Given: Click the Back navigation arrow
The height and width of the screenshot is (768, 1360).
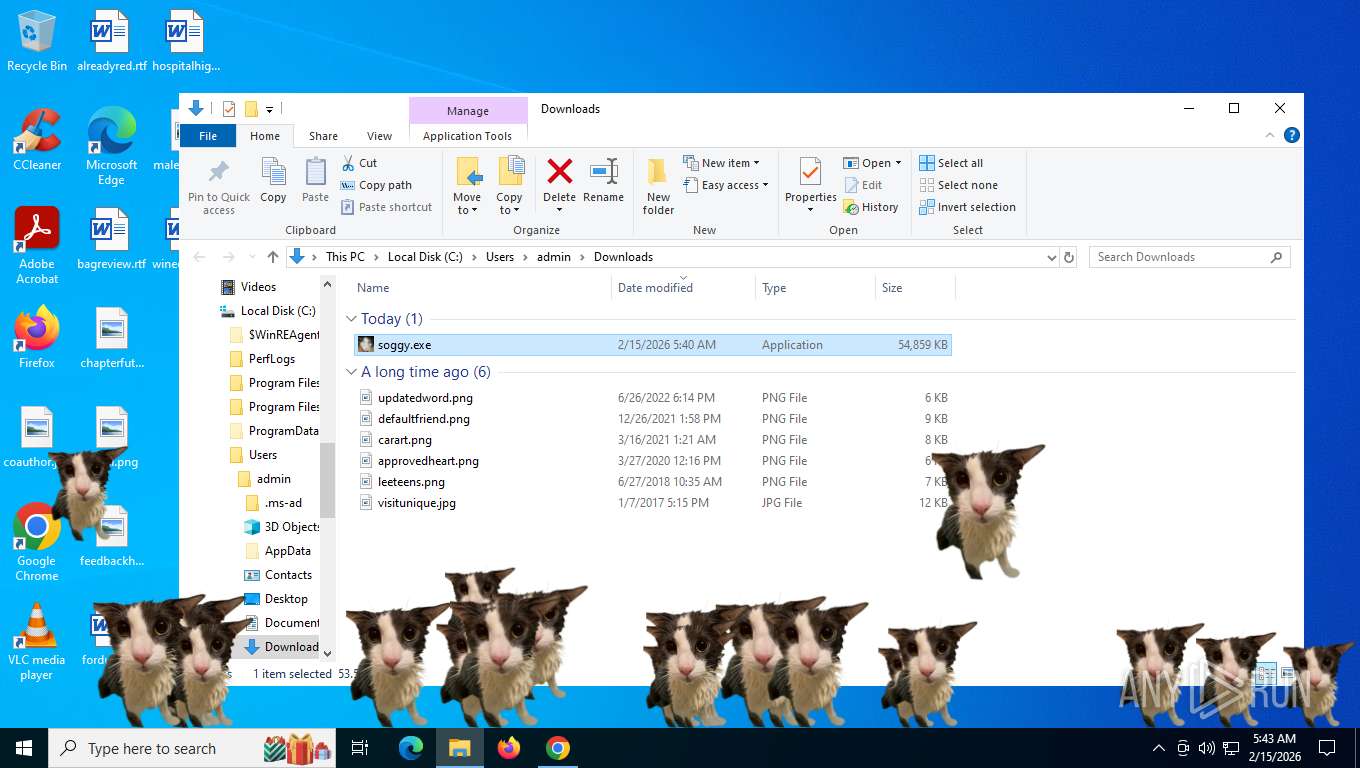Looking at the screenshot, I should (x=200, y=257).
